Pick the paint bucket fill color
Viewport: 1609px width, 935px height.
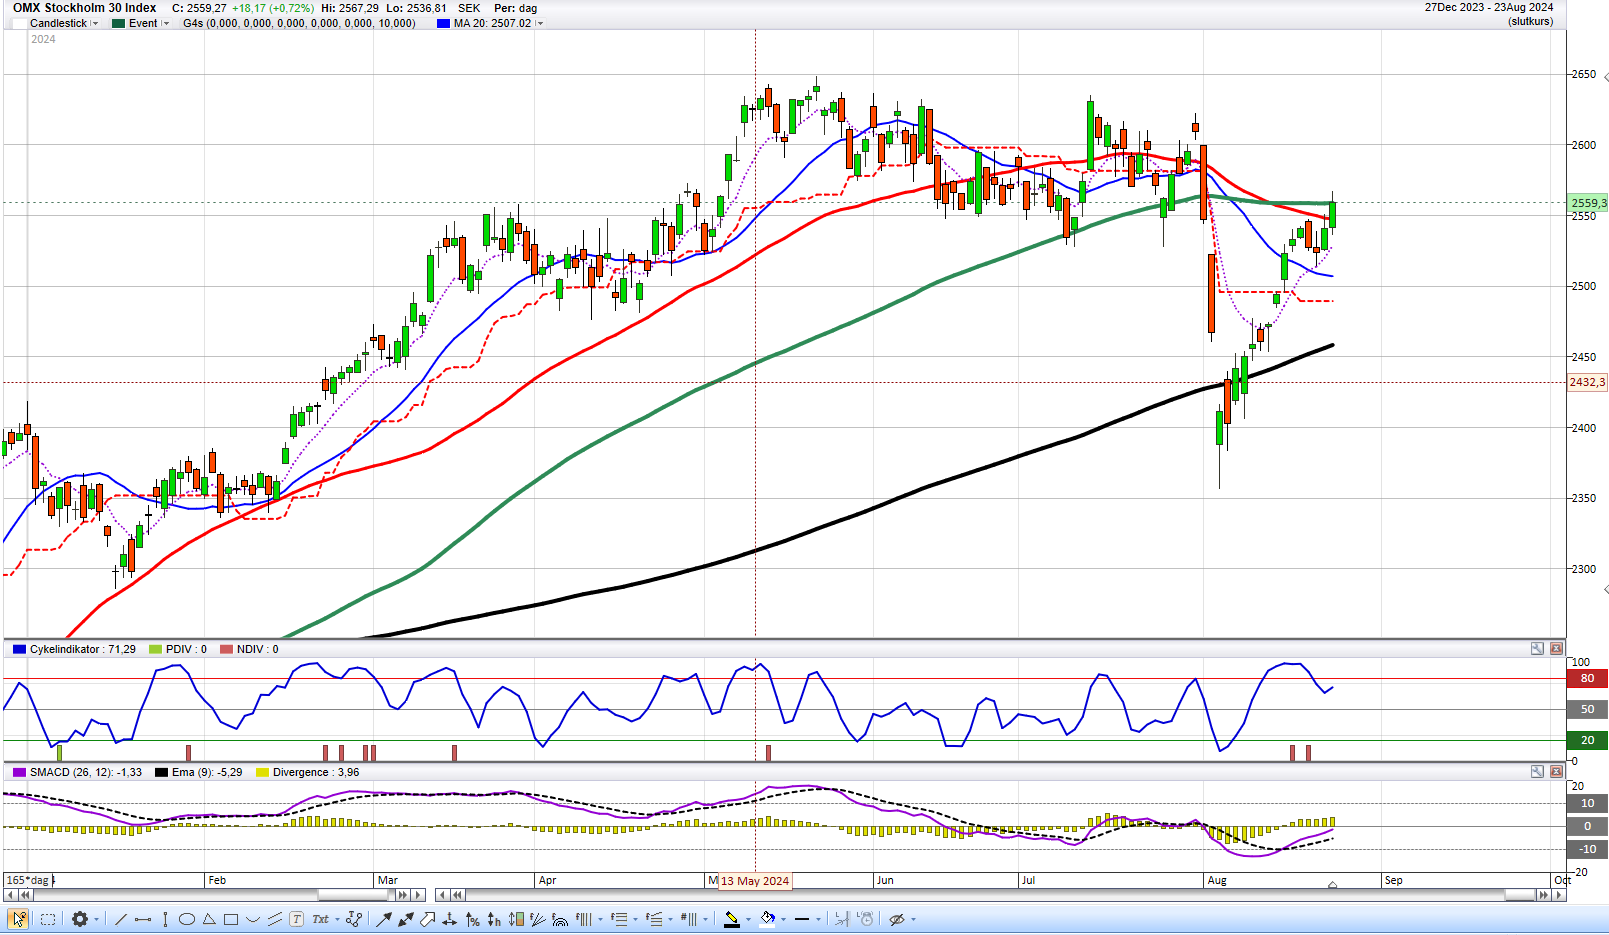767,919
